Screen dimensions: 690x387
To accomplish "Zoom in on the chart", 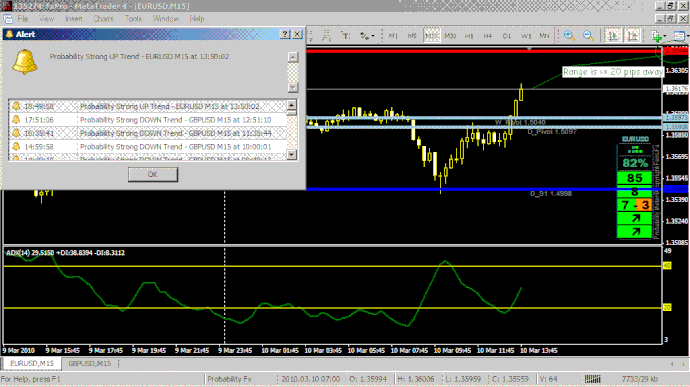I will point(569,36).
